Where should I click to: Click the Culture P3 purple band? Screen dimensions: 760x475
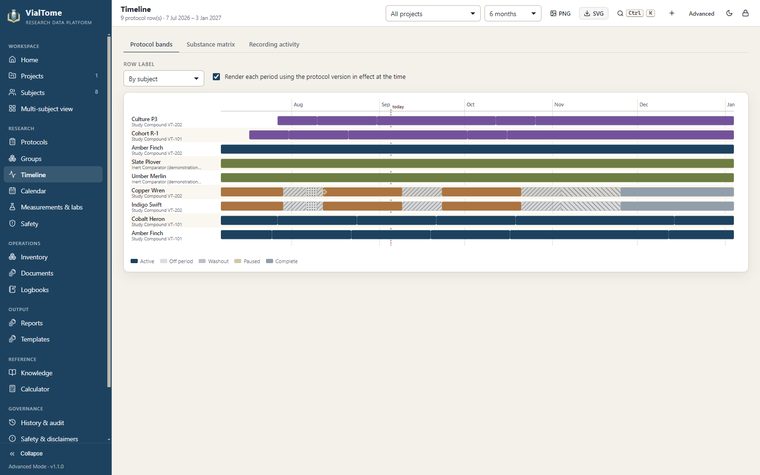click(506, 121)
